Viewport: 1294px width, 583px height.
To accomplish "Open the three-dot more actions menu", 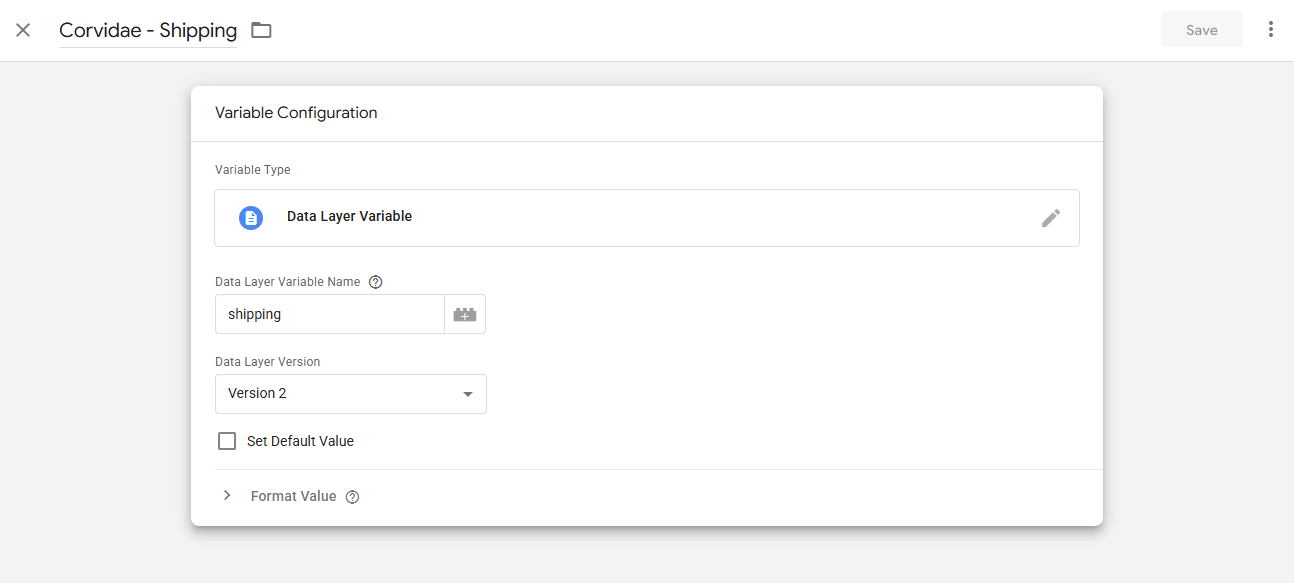I will [x=1271, y=30].
